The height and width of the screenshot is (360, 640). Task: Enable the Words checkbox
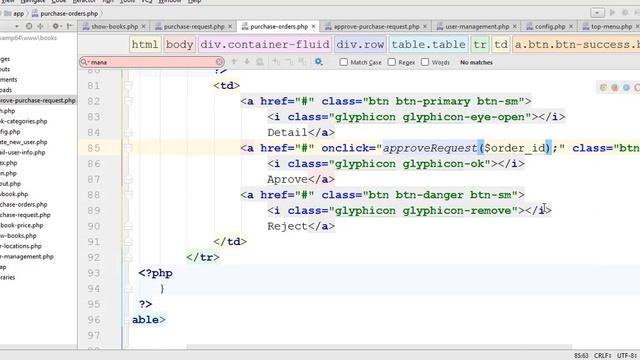[425, 62]
